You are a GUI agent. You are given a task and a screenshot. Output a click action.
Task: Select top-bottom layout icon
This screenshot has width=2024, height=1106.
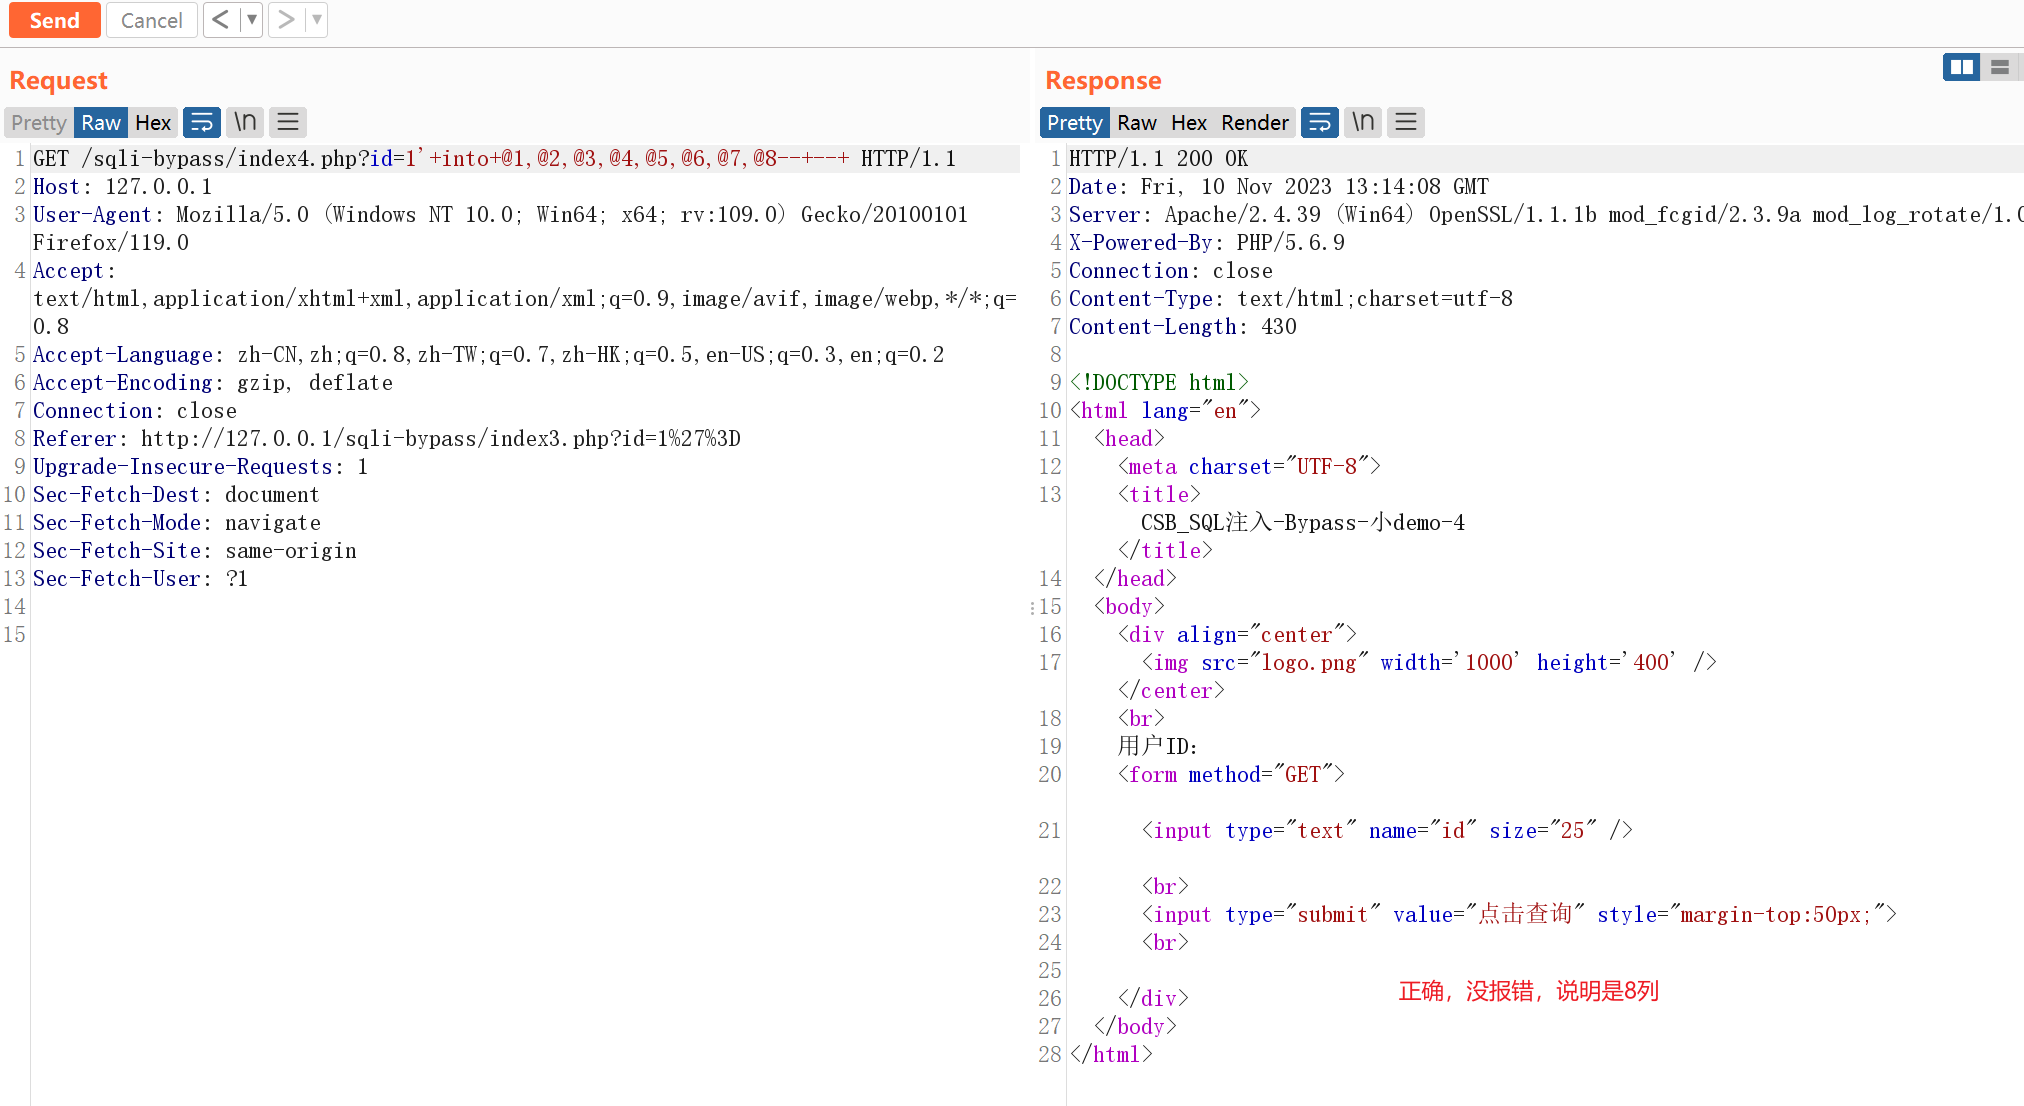coord(2000,67)
